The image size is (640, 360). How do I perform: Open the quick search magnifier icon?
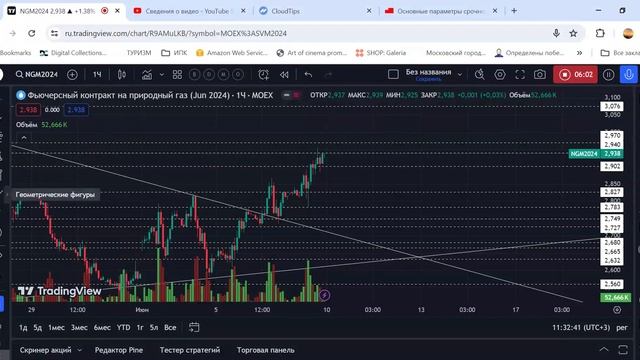point(480,75)
